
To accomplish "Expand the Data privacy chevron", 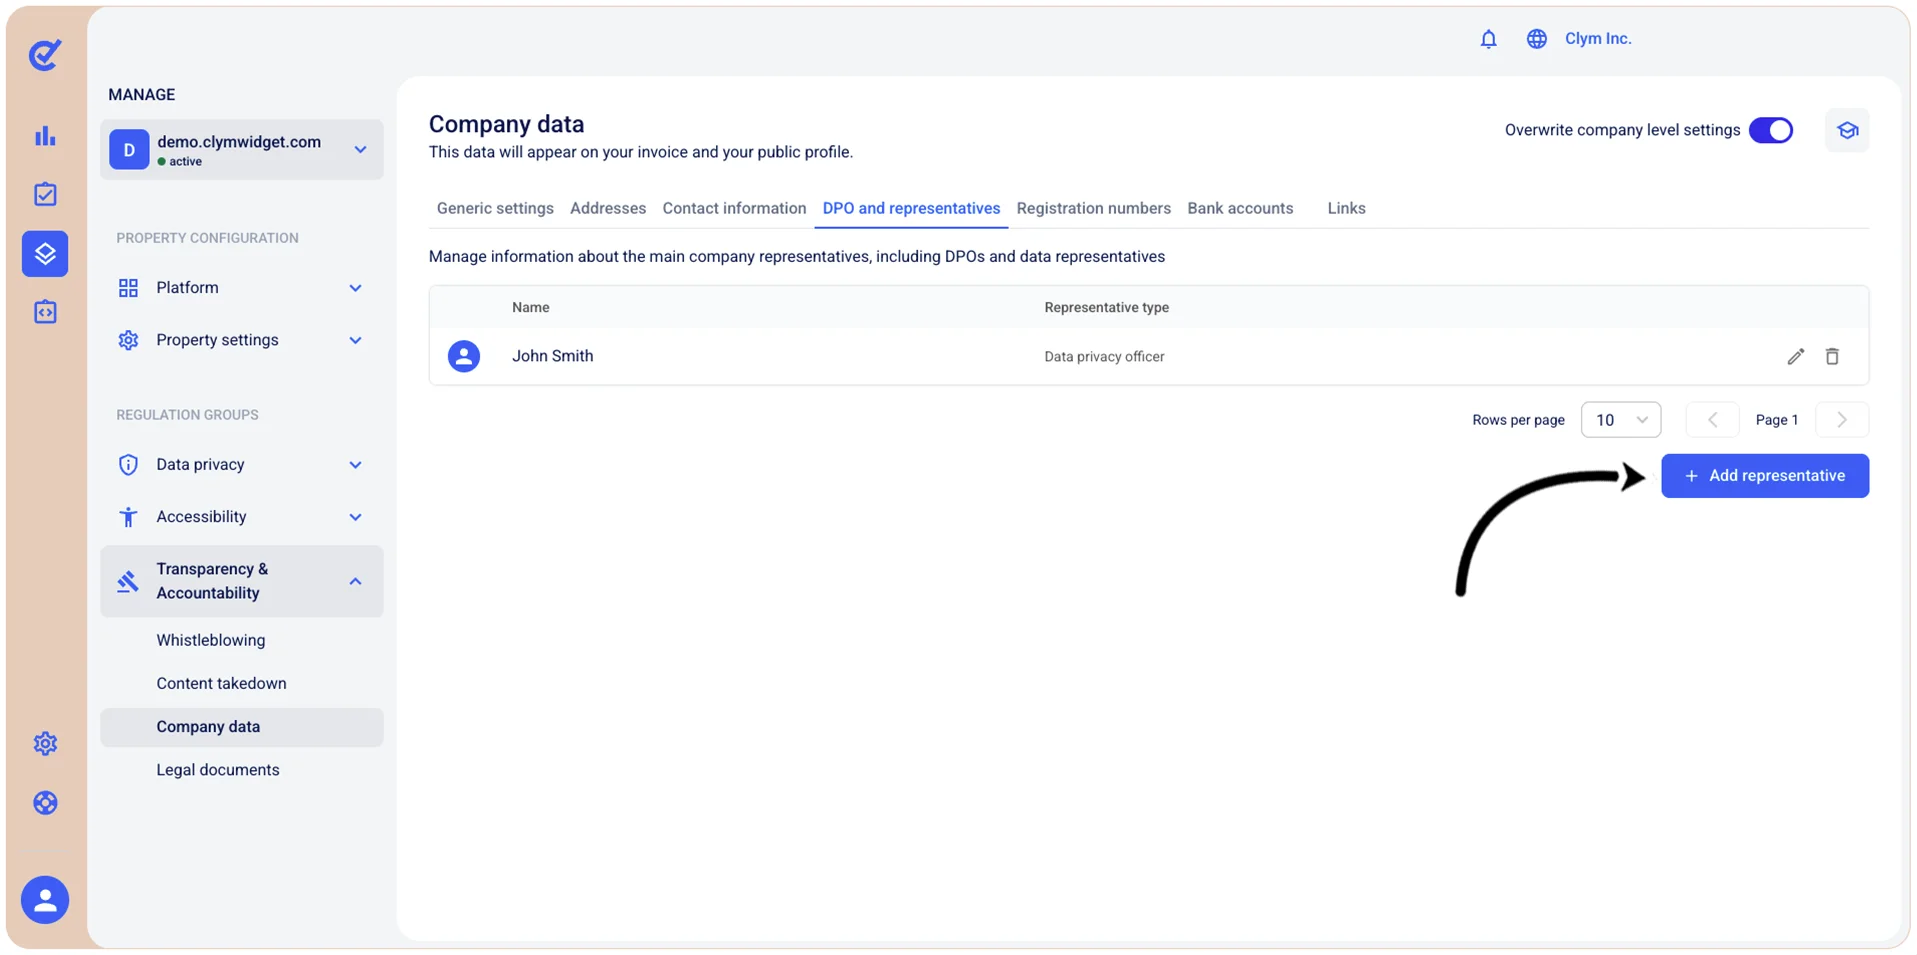I will tap(355, 465).
